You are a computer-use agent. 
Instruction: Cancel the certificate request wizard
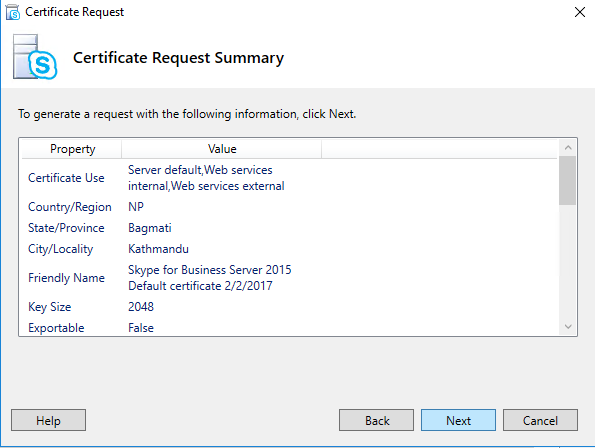point(540,420)
